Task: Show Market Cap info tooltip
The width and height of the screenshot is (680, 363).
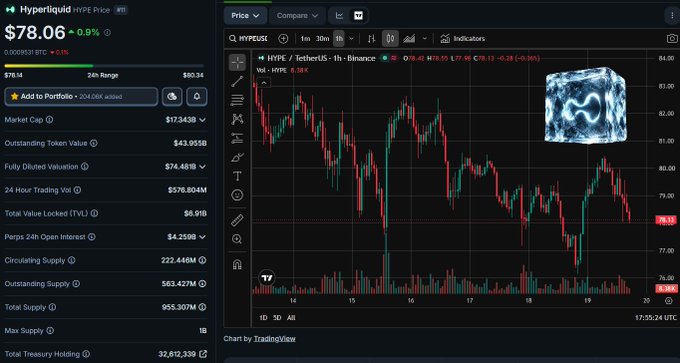Action: pyautogui.click(x=49, y=120)
